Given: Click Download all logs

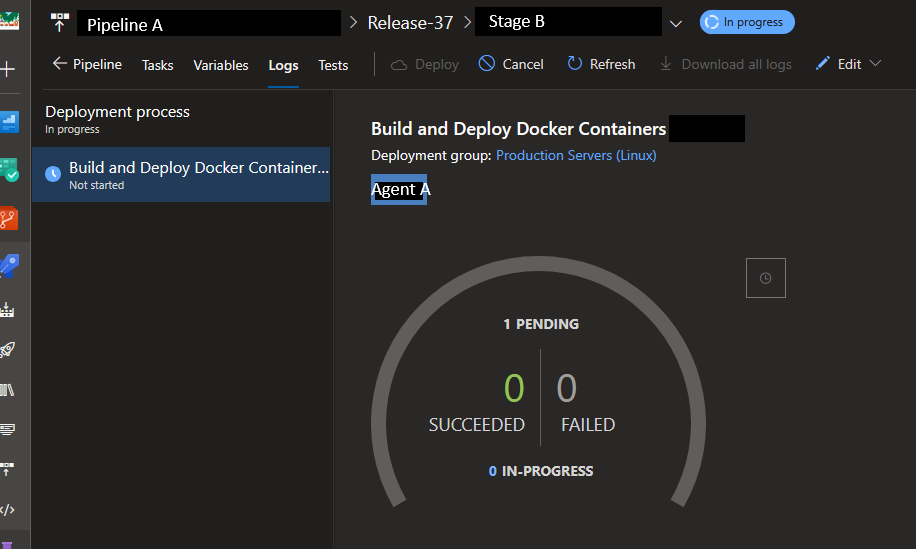Looking at the screenshot, I should (x=726, y=64).
